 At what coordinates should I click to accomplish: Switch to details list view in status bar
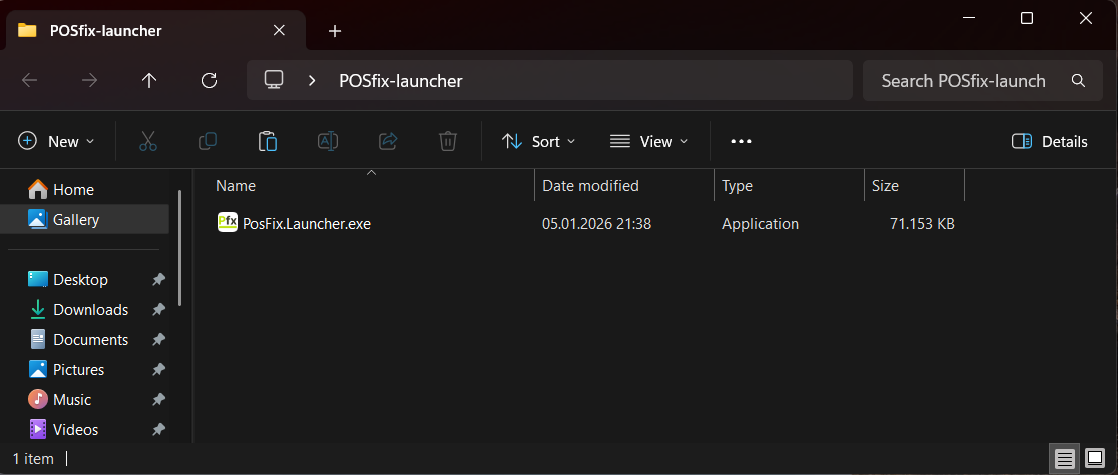pyautogui.click(x=1065, y=459)
